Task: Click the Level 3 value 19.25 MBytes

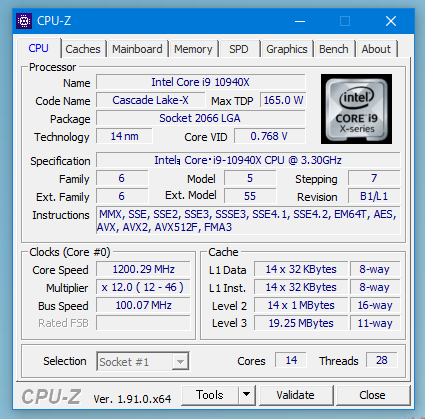Action: [301, 323]
